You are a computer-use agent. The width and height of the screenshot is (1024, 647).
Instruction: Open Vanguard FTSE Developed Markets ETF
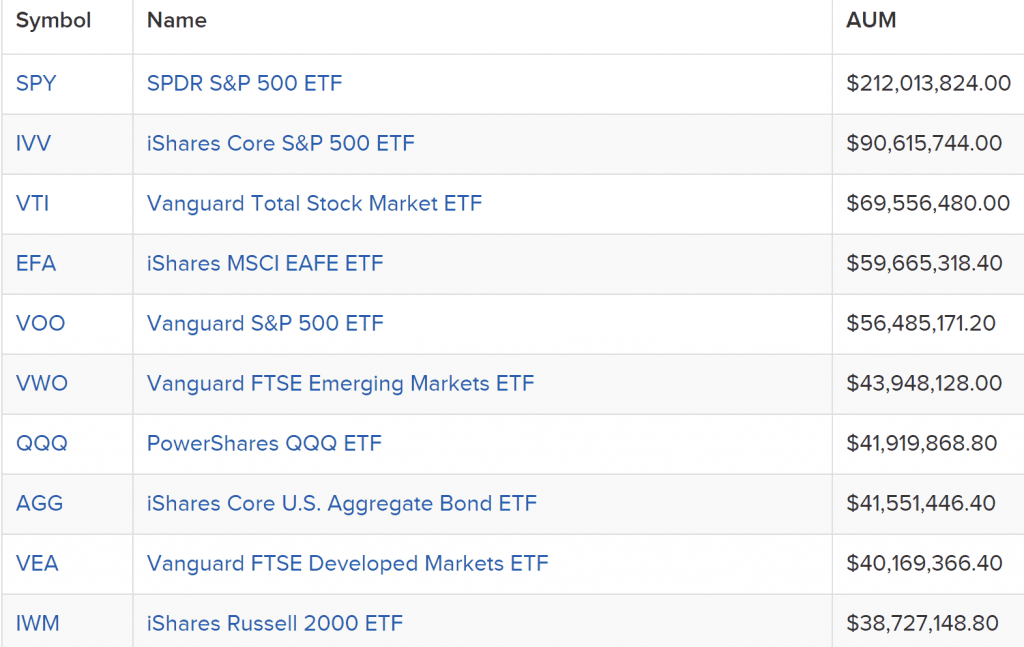point(347,563)
